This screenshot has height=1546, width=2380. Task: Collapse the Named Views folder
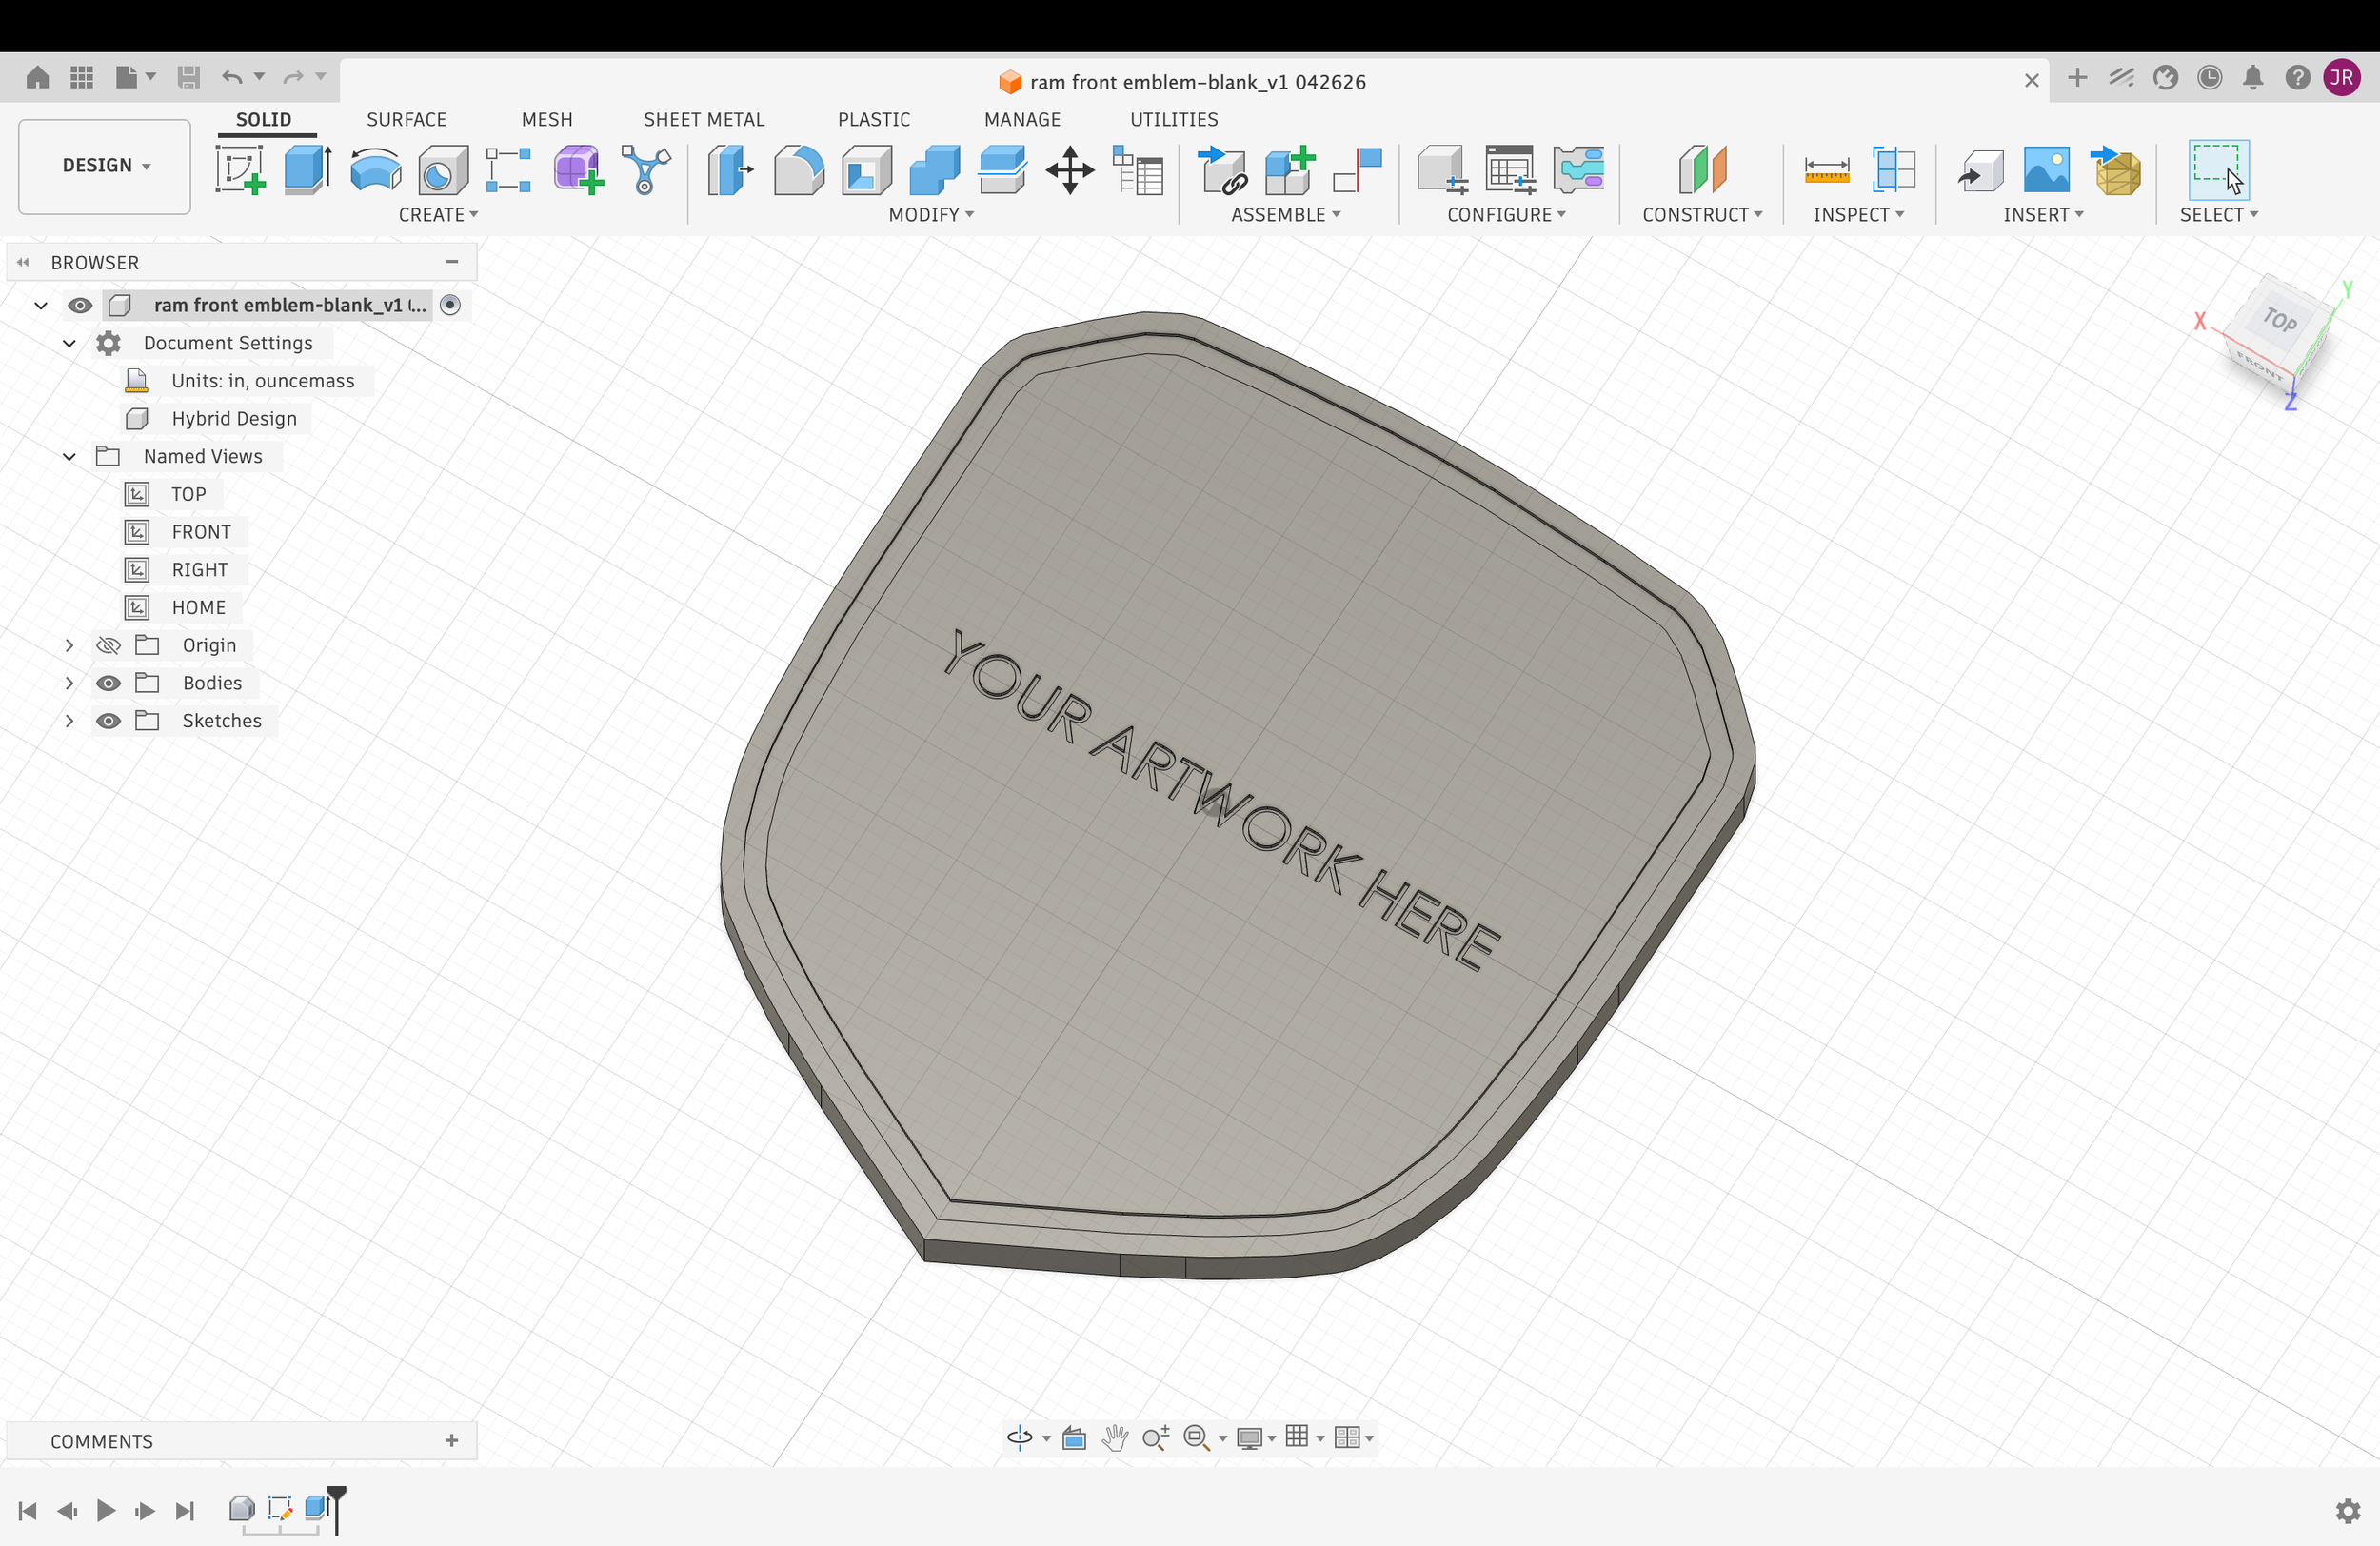(69, 456)
